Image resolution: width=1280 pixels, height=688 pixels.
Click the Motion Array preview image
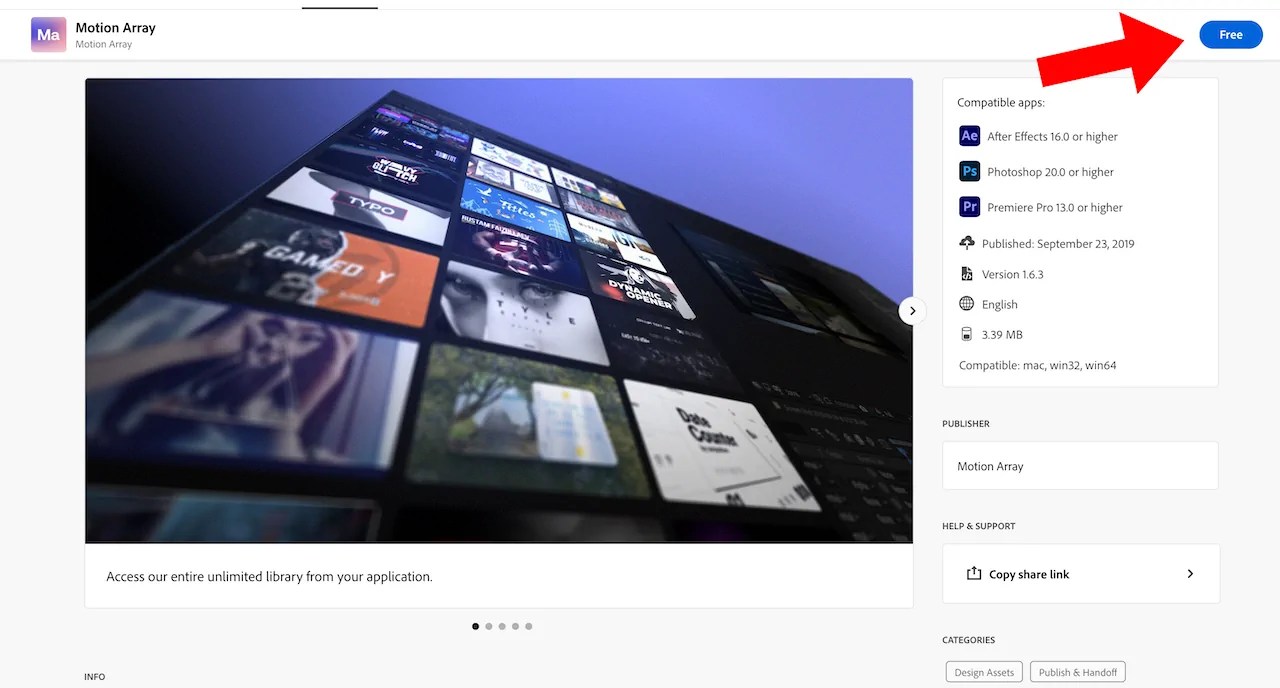click(x=498, y=311)
